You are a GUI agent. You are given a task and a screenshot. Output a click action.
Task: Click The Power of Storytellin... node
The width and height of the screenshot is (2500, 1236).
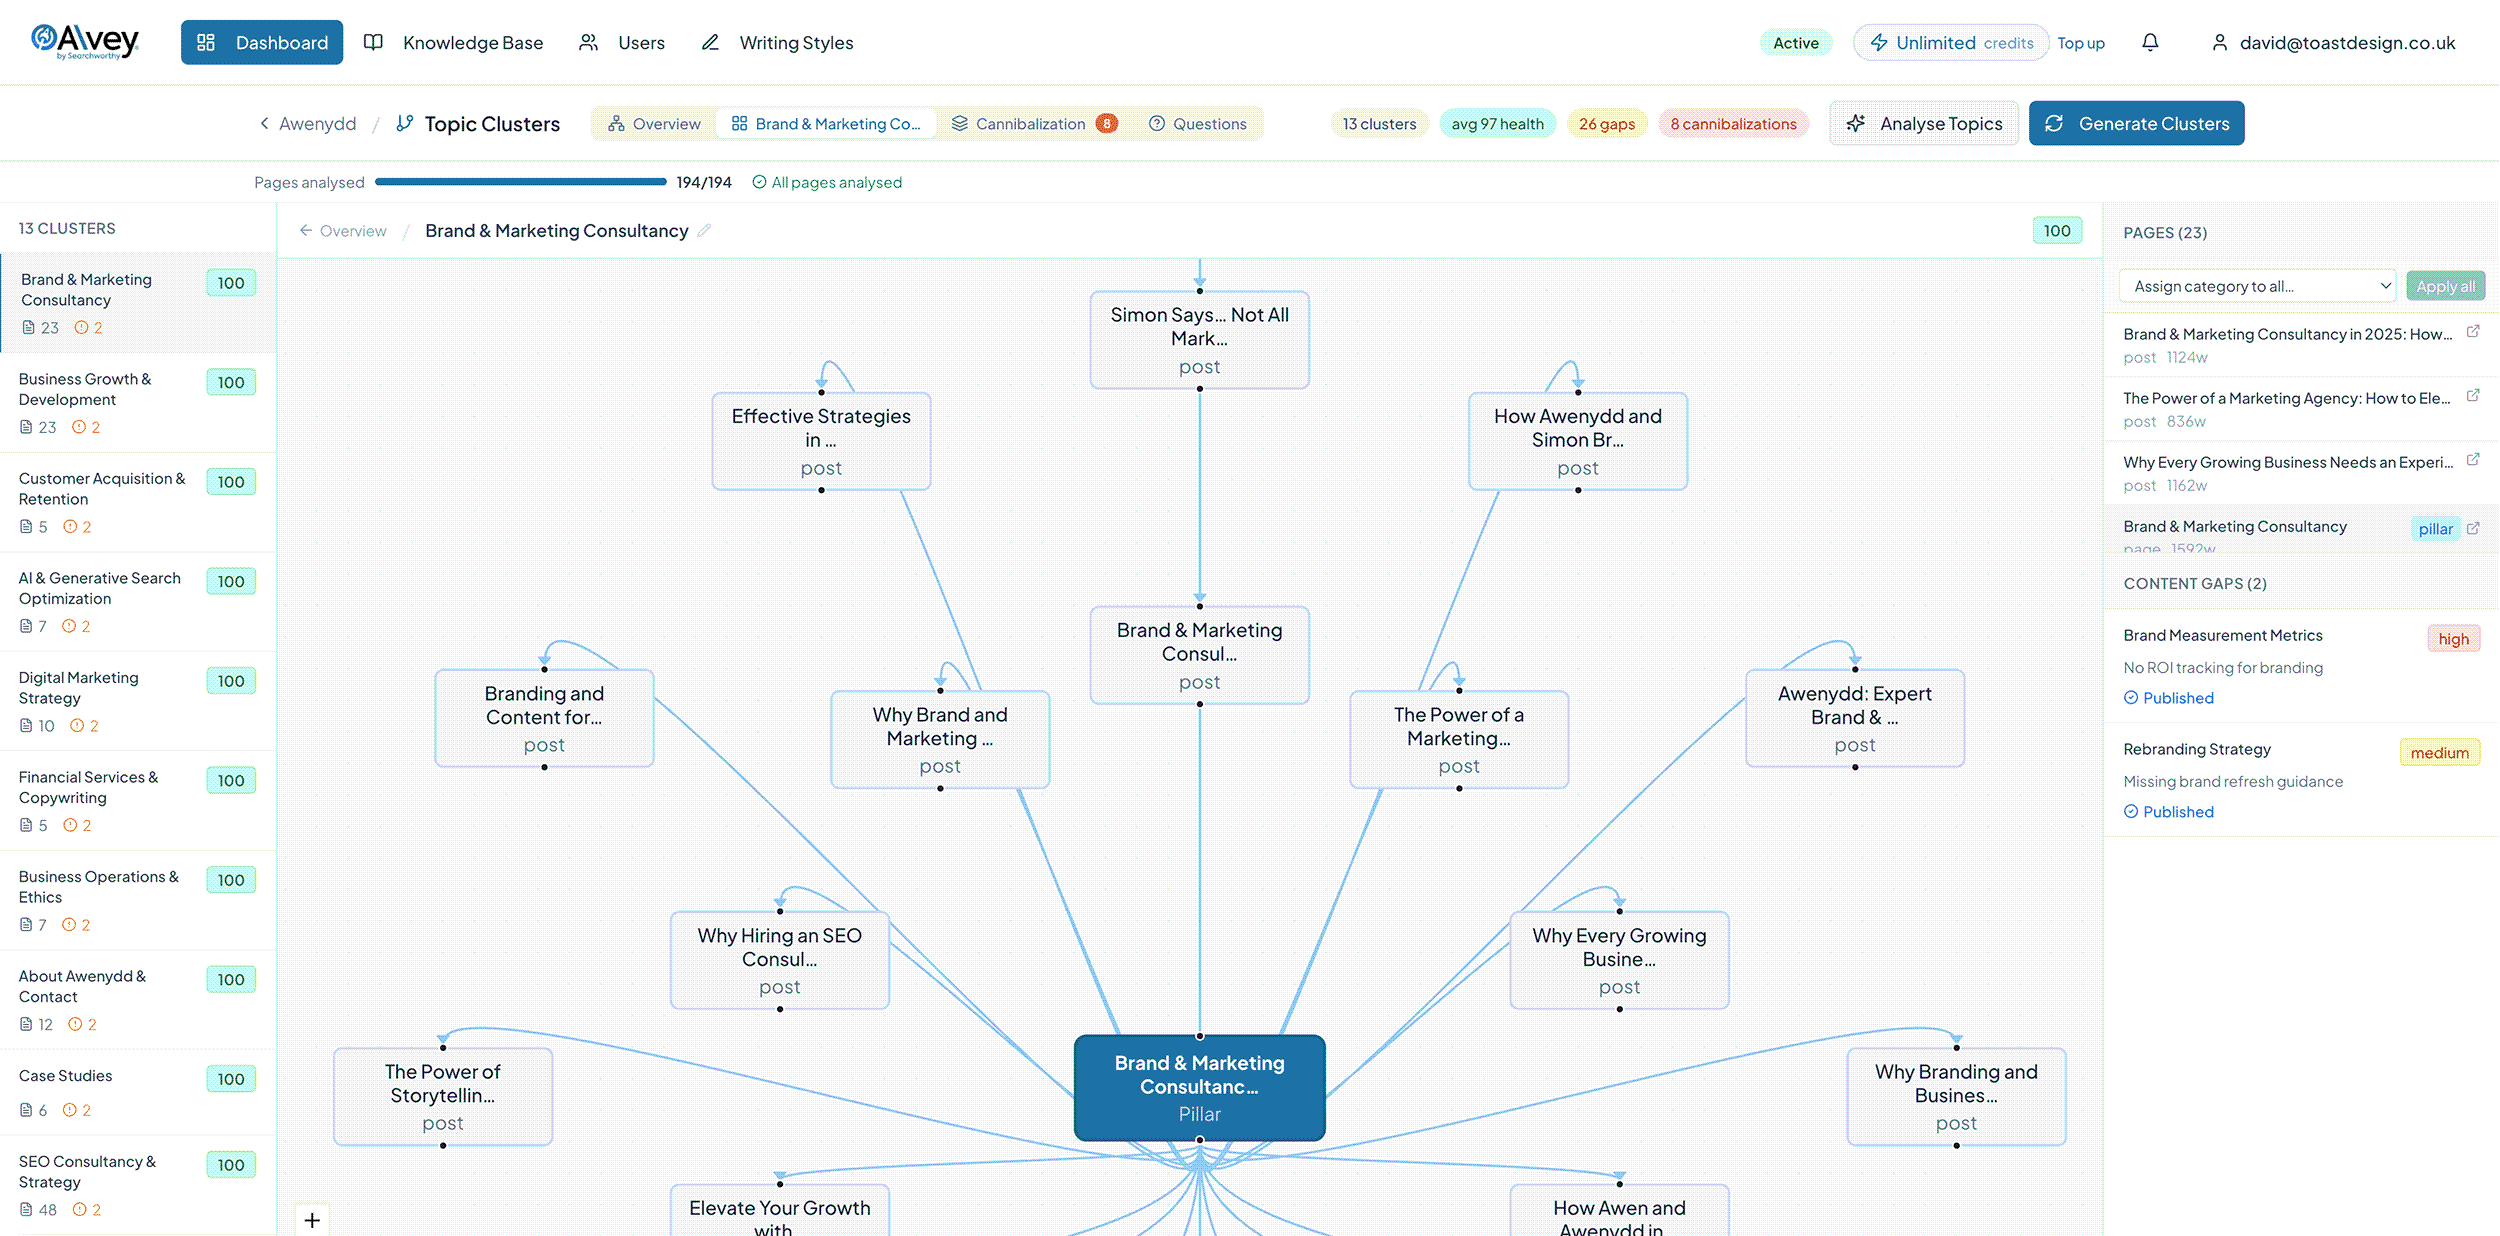443,1097
